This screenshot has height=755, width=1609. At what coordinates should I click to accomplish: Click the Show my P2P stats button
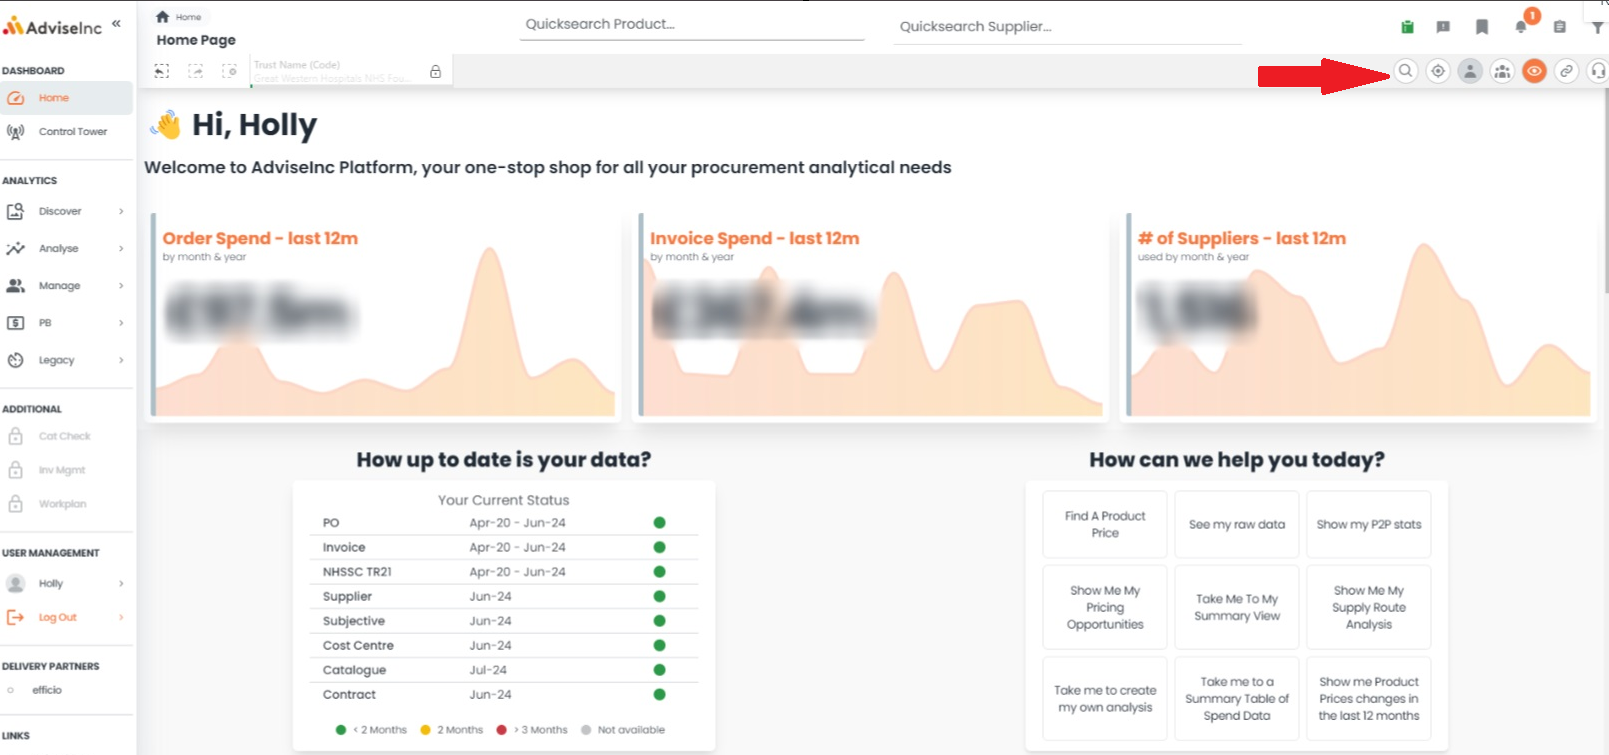tap(1369, 524)
